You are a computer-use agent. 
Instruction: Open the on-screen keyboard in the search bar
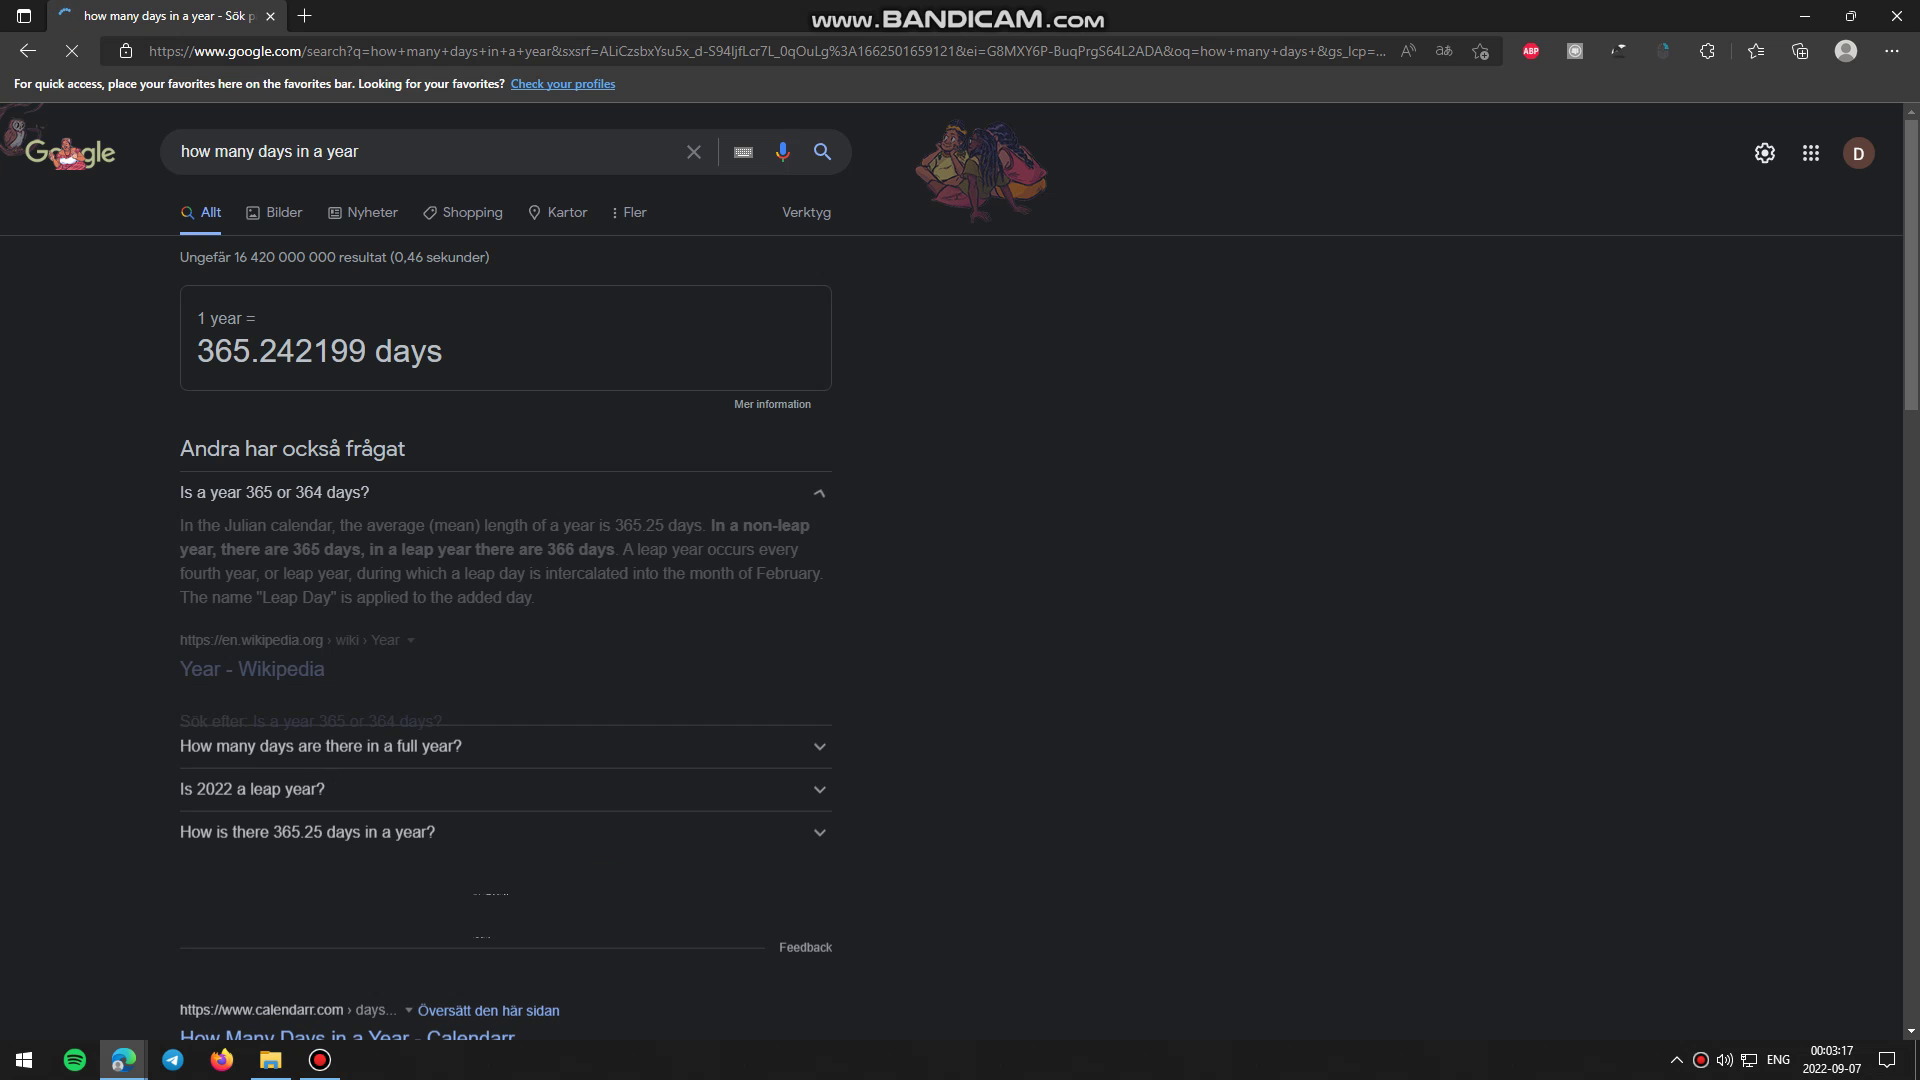743,152
